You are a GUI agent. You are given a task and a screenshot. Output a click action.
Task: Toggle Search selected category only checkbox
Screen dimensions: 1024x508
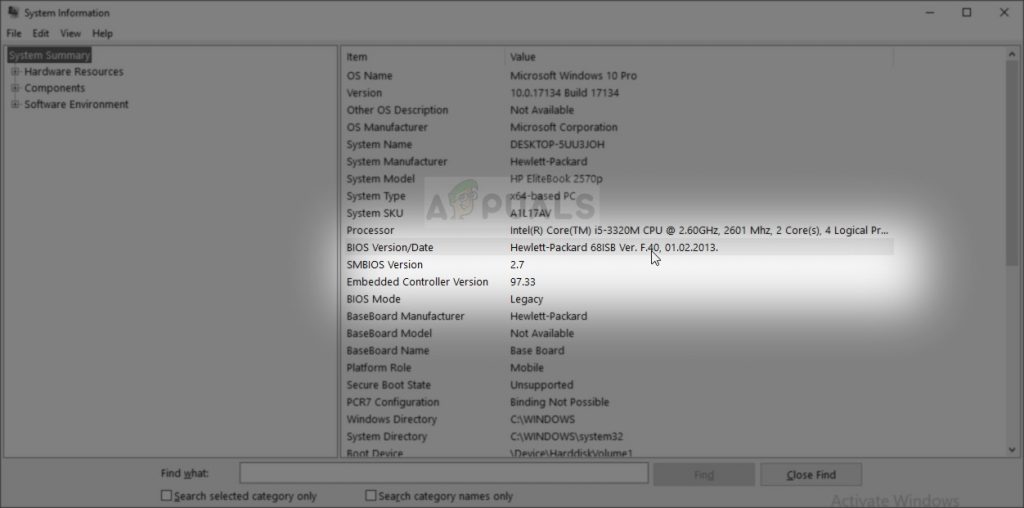coord(167,496)
